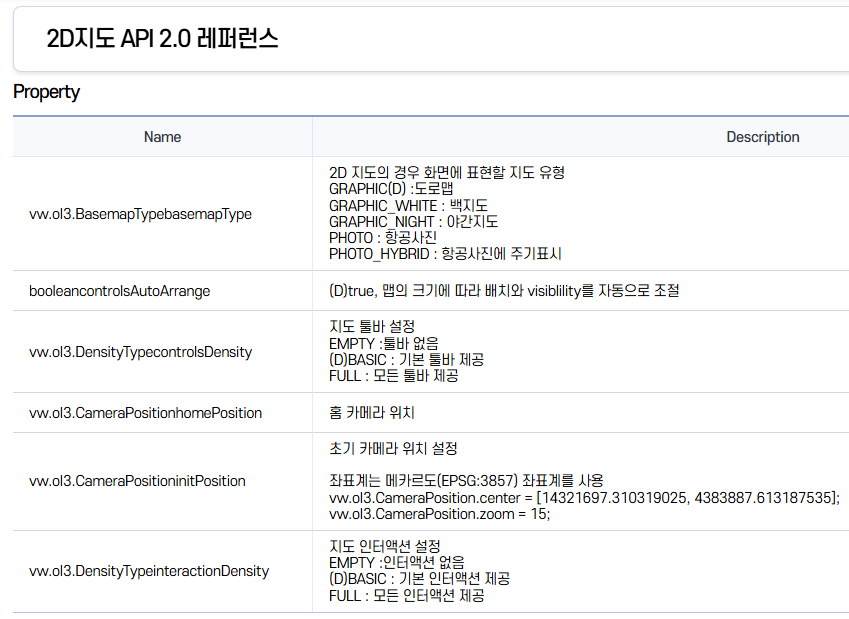Click the text '2D 지도의 경우 화면에 표현할 지도 유형'
This screenshot has width=849, height=619.
pos(447,173)
